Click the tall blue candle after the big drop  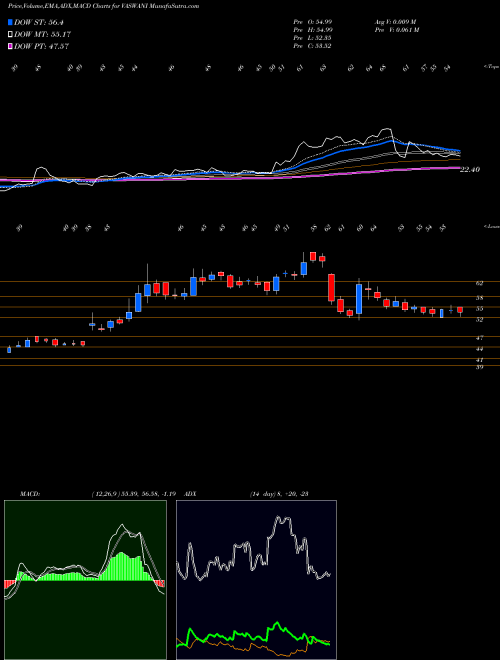coord(359,299)
